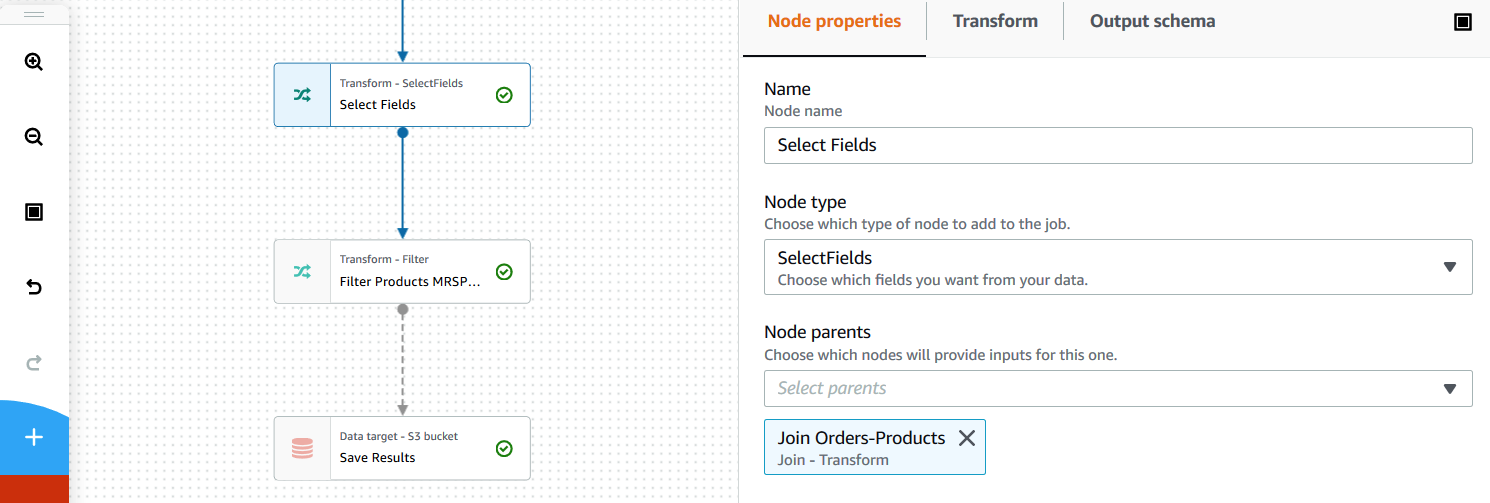Click the blue plus add node button
Image resolution: width=1490 pixels, height=503 pixels.
click(x=34, y=437)
